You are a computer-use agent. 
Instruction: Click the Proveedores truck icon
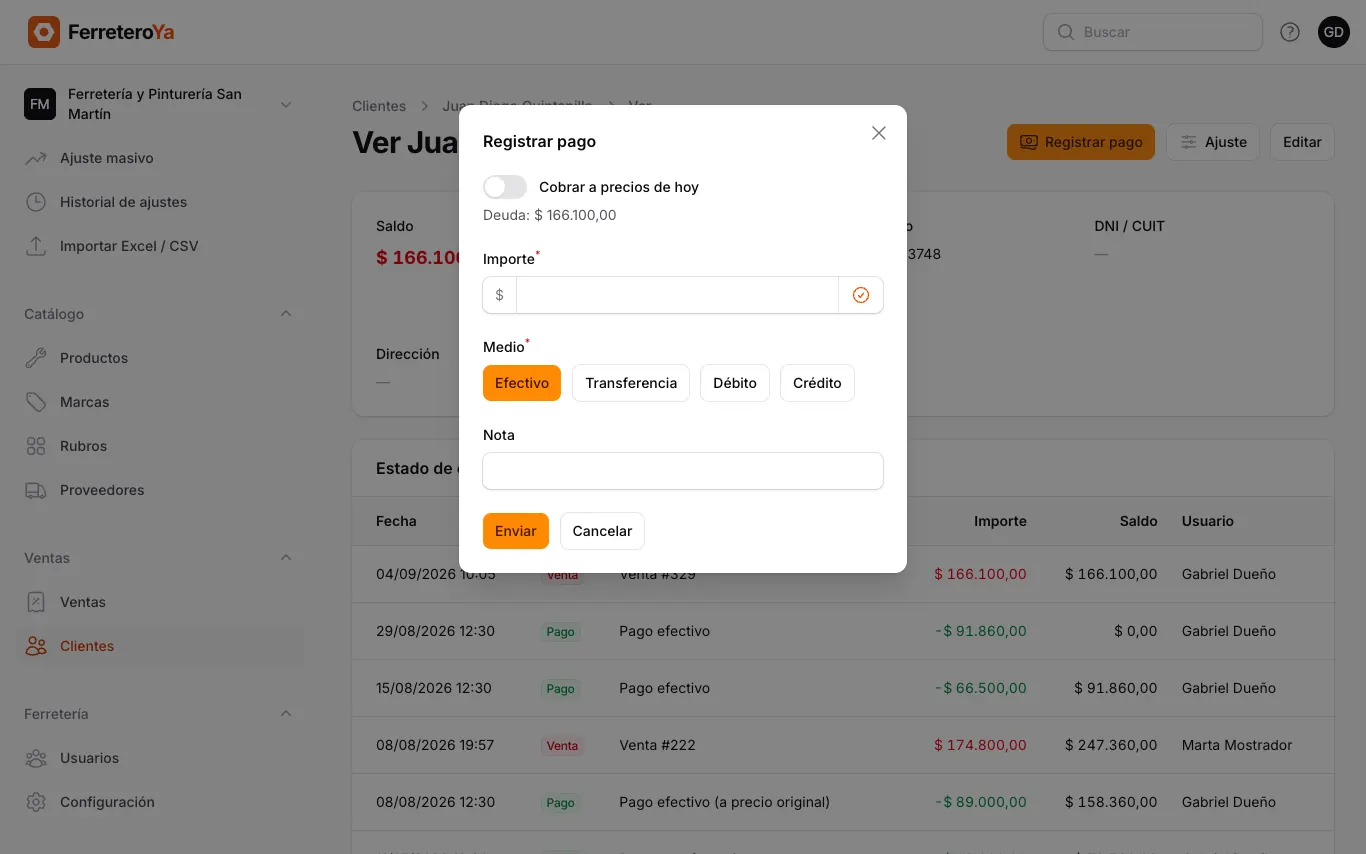tap(36, 490)
